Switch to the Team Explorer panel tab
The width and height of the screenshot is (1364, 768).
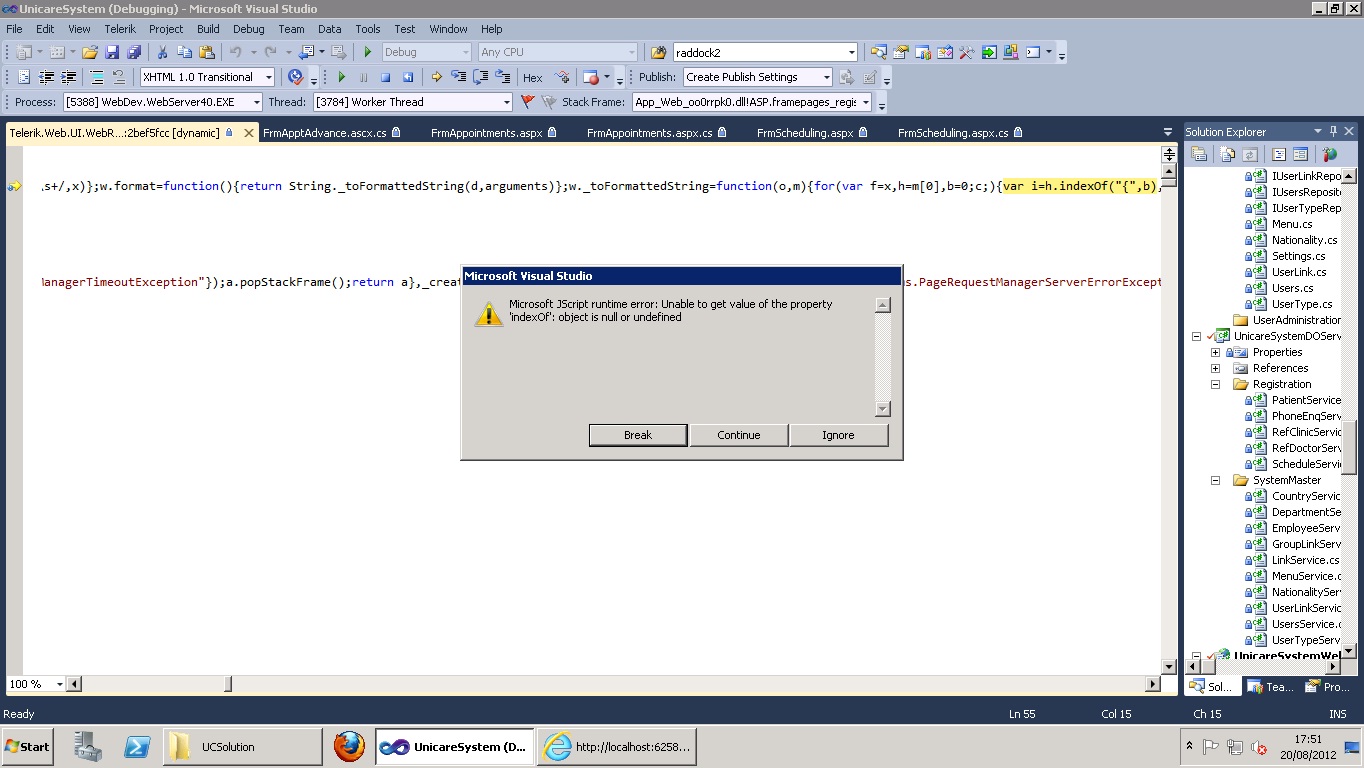(x=1270, y=687)
